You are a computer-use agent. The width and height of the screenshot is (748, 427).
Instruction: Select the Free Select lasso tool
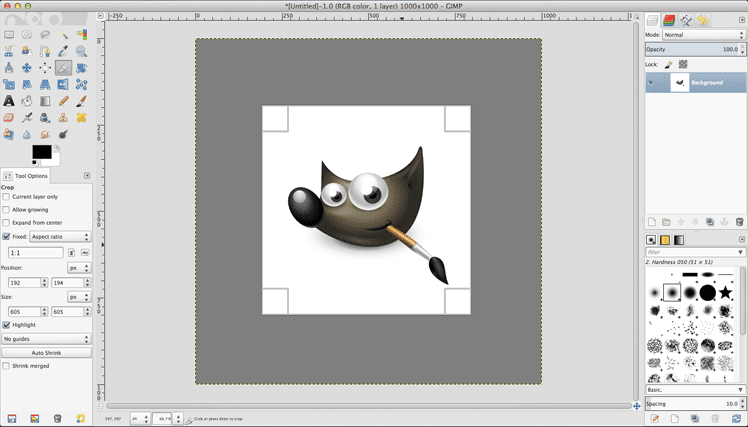pyautogui.click(x=45, y=34)
